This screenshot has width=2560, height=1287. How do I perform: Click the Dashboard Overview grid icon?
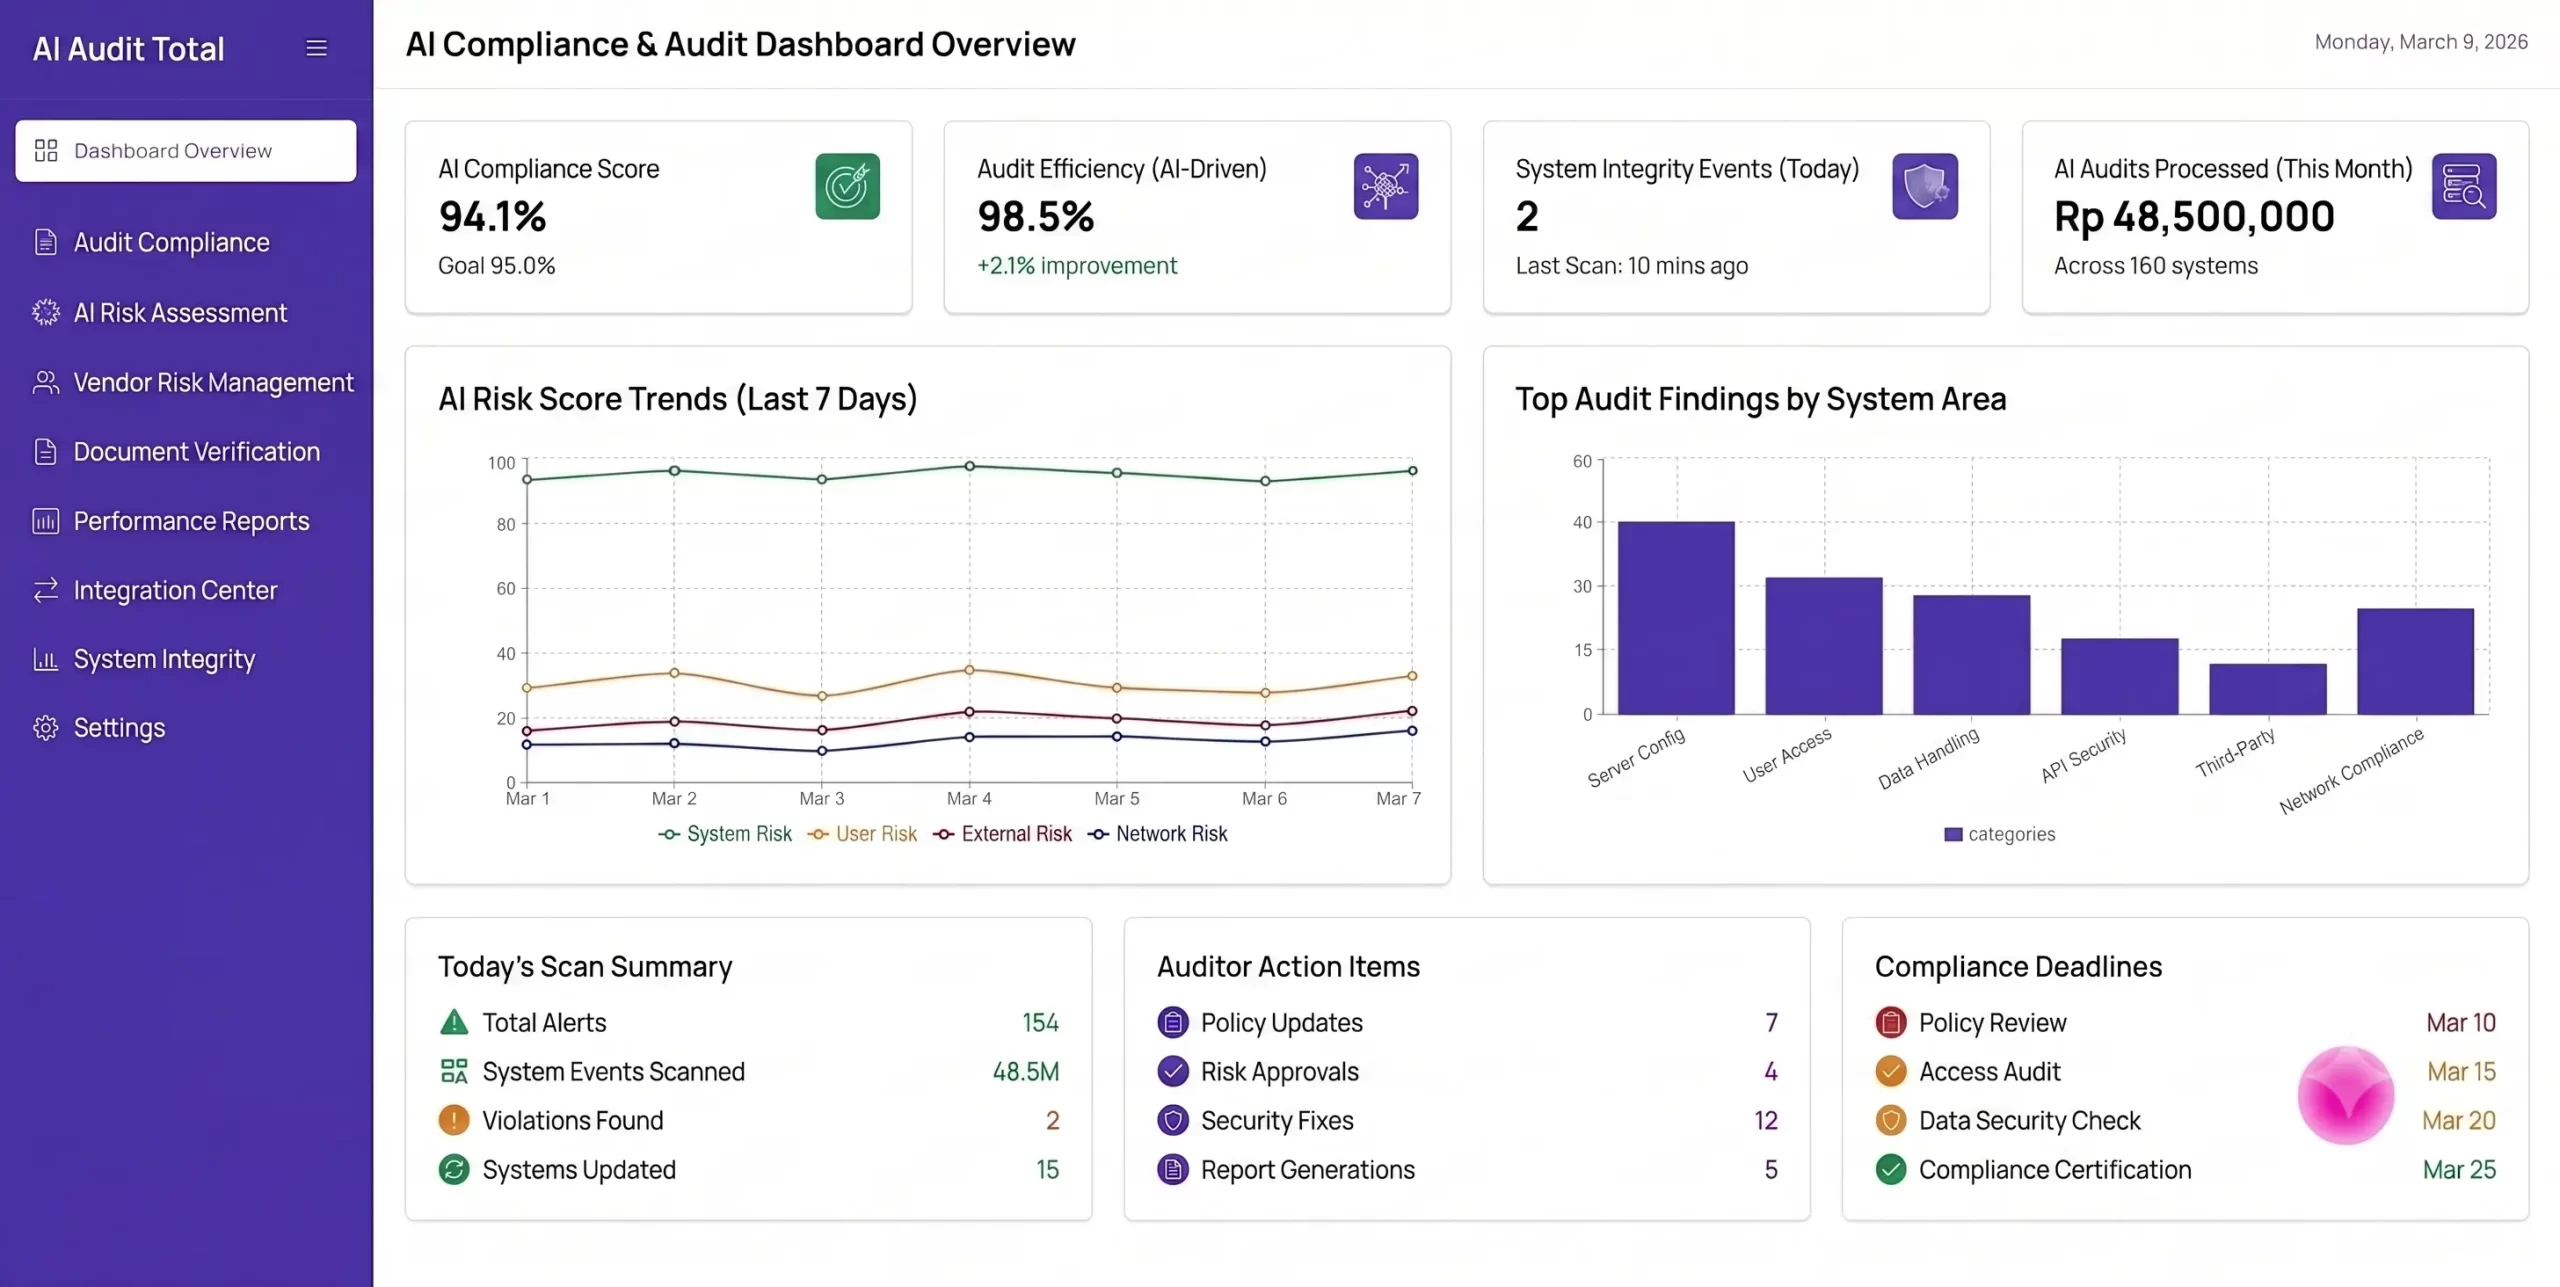click(46, 151)
